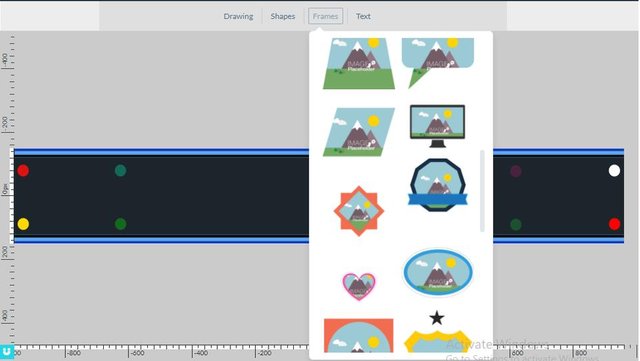Viewport: 640px width, 361px height.
Task: Choose the computer monitor image frame
Action: click(437, 126)
